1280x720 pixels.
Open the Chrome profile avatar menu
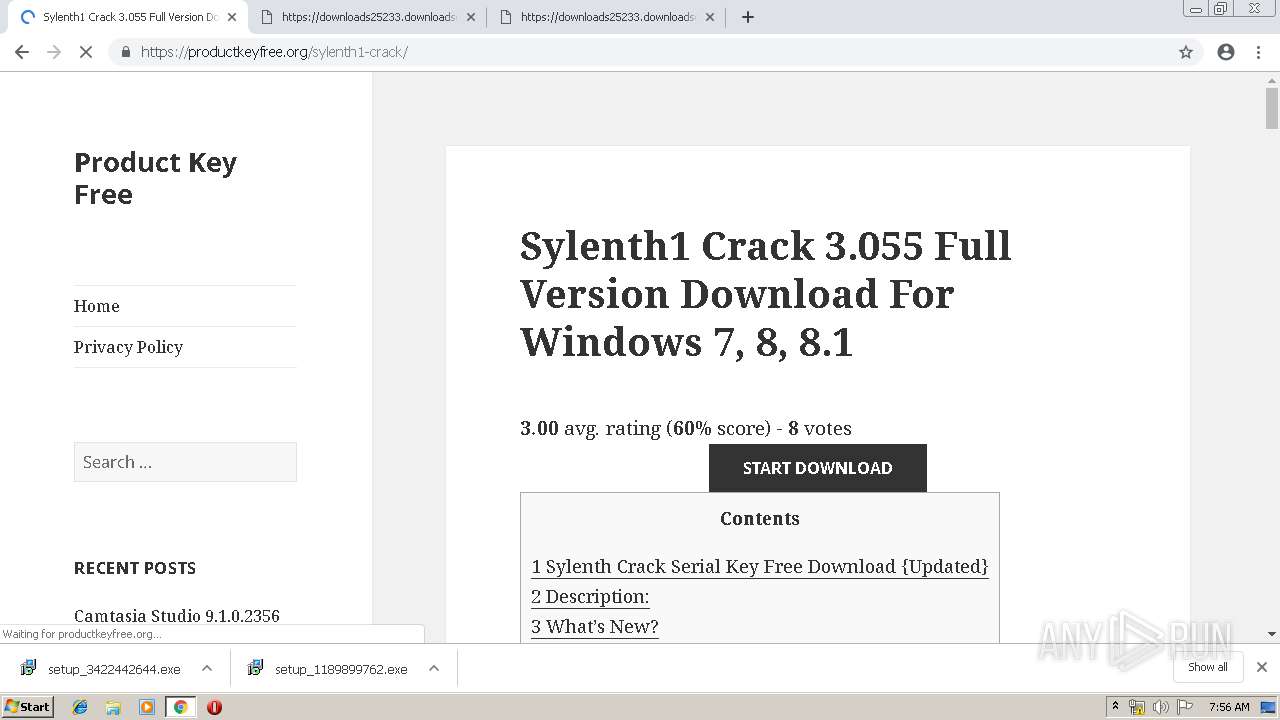click(1226, 52)
